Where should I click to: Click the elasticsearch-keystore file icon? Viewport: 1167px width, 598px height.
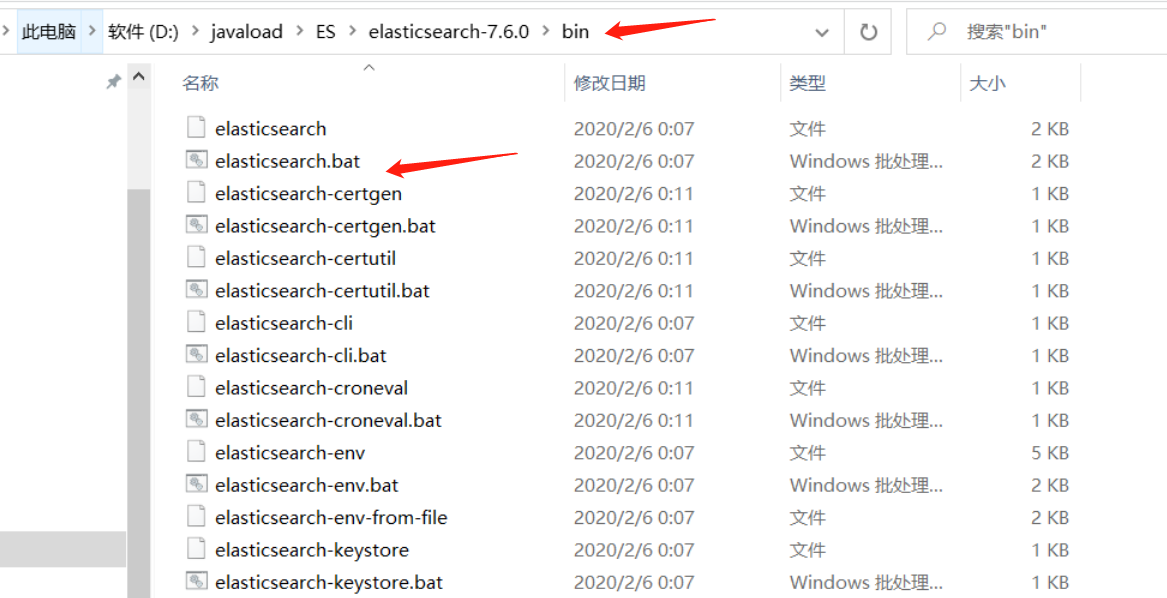[196, 550]
